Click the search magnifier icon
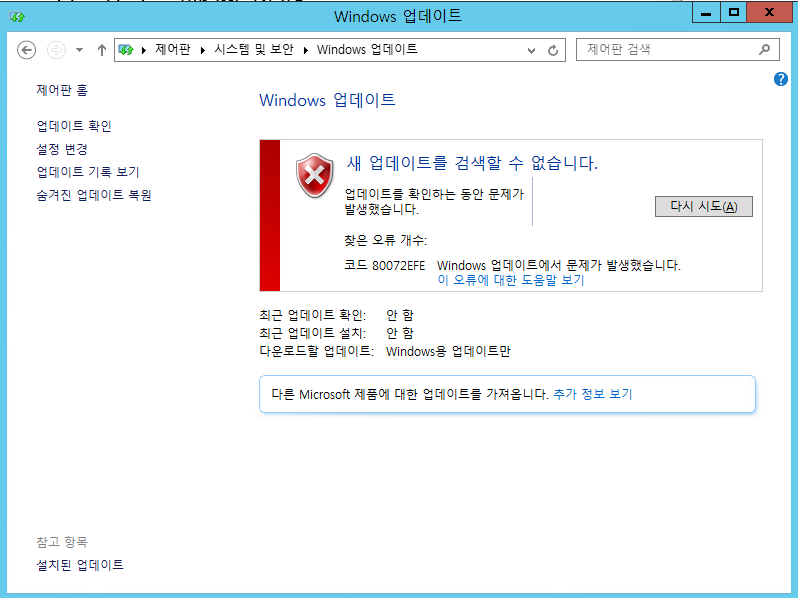Image resolution: width=798 pixels, height=598 pixels. pyautogui.click(x=764, y=49)
